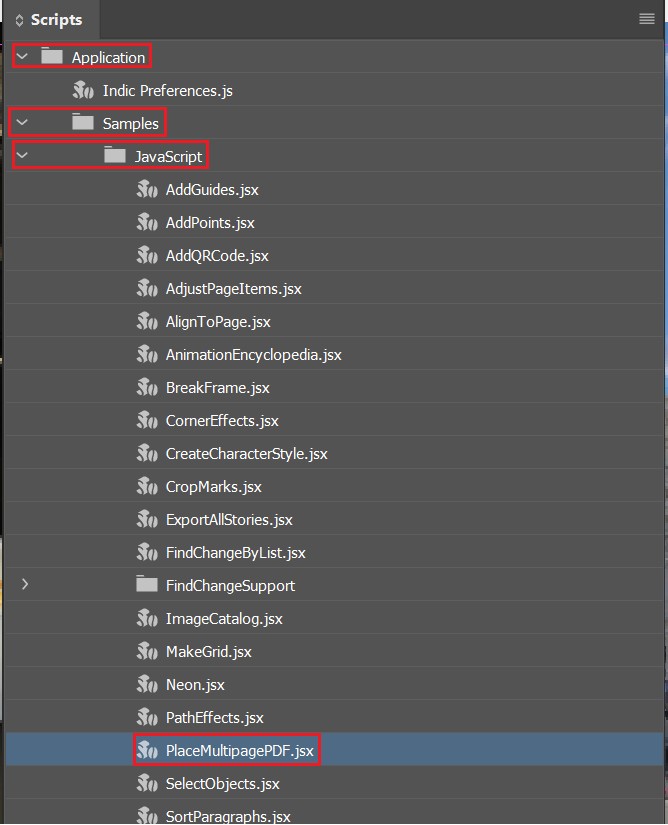Click script icon for BreakFrame.jsx
The height and width of the screenshot is (825, 668).
[147, 387]
